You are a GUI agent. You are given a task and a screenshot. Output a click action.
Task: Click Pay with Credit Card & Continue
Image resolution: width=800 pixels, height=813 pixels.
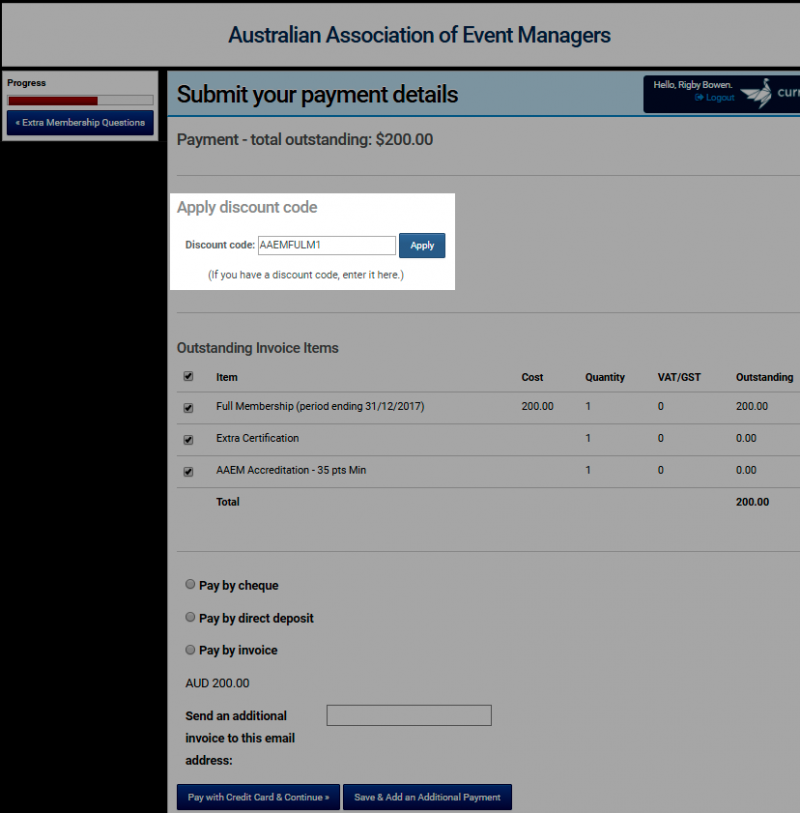[x=258, y=797]
